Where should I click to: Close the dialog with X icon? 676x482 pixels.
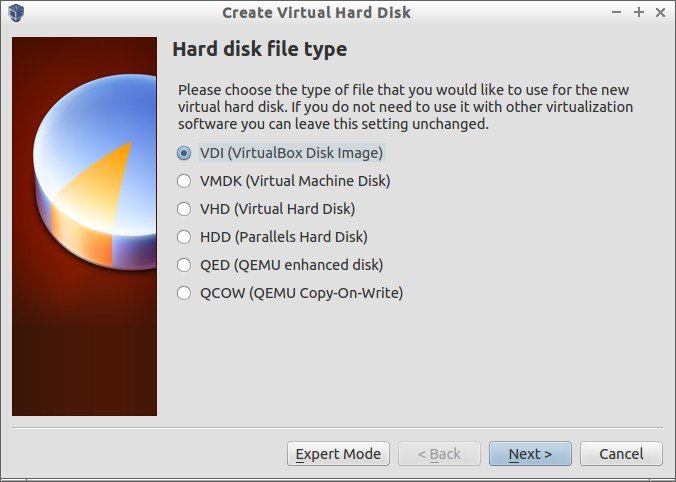pos(660,13)
